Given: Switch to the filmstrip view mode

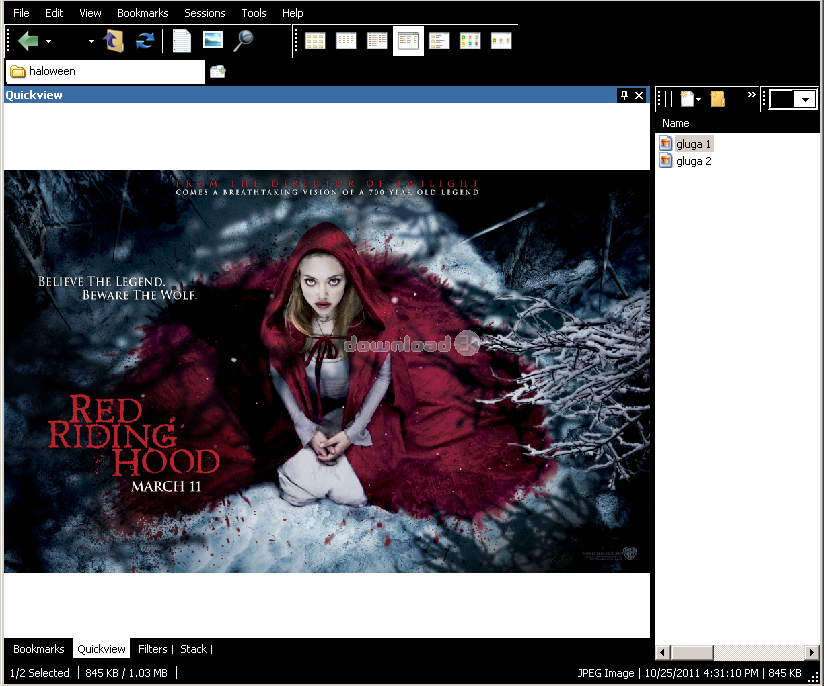Looking at the screenshot, I should tap(501, 40).
